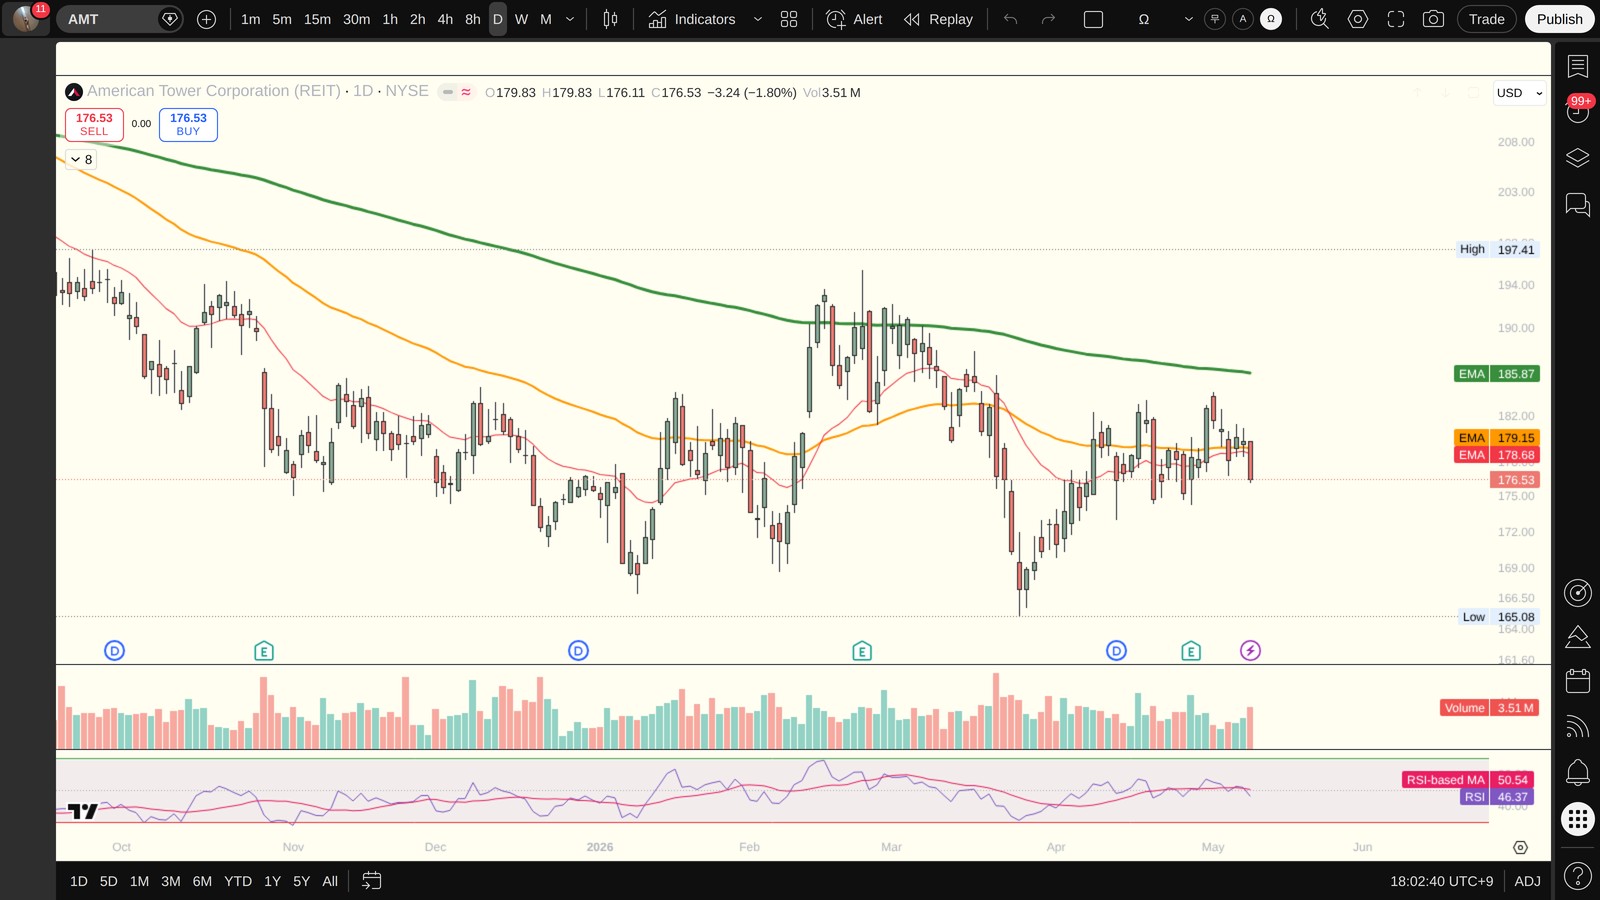Open chart settings hexagon icon
1600x900 pixels.
[x=1358, y=19]
